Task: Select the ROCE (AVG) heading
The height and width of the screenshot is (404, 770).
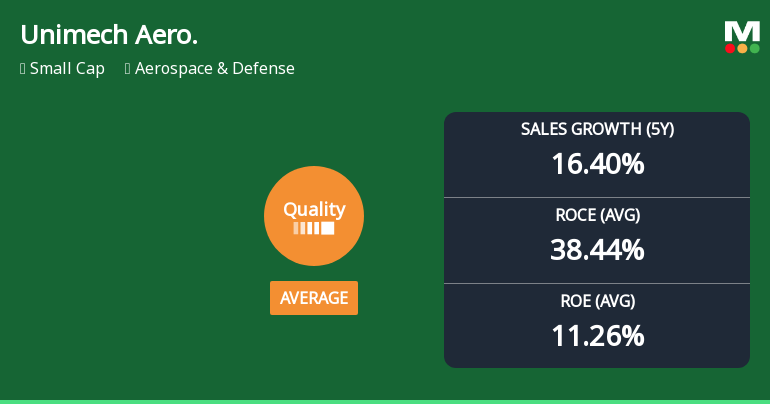Action: point(597,215)
